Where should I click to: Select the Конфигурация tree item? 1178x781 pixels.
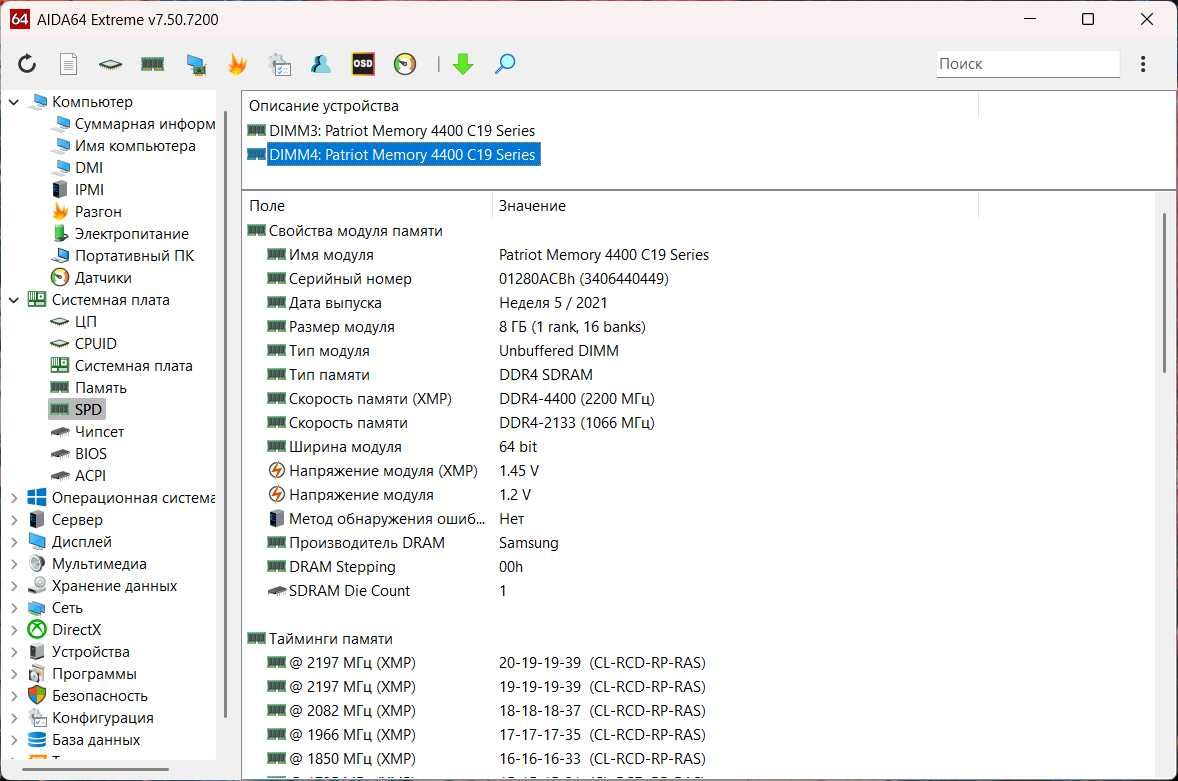(x=91, y=718)
